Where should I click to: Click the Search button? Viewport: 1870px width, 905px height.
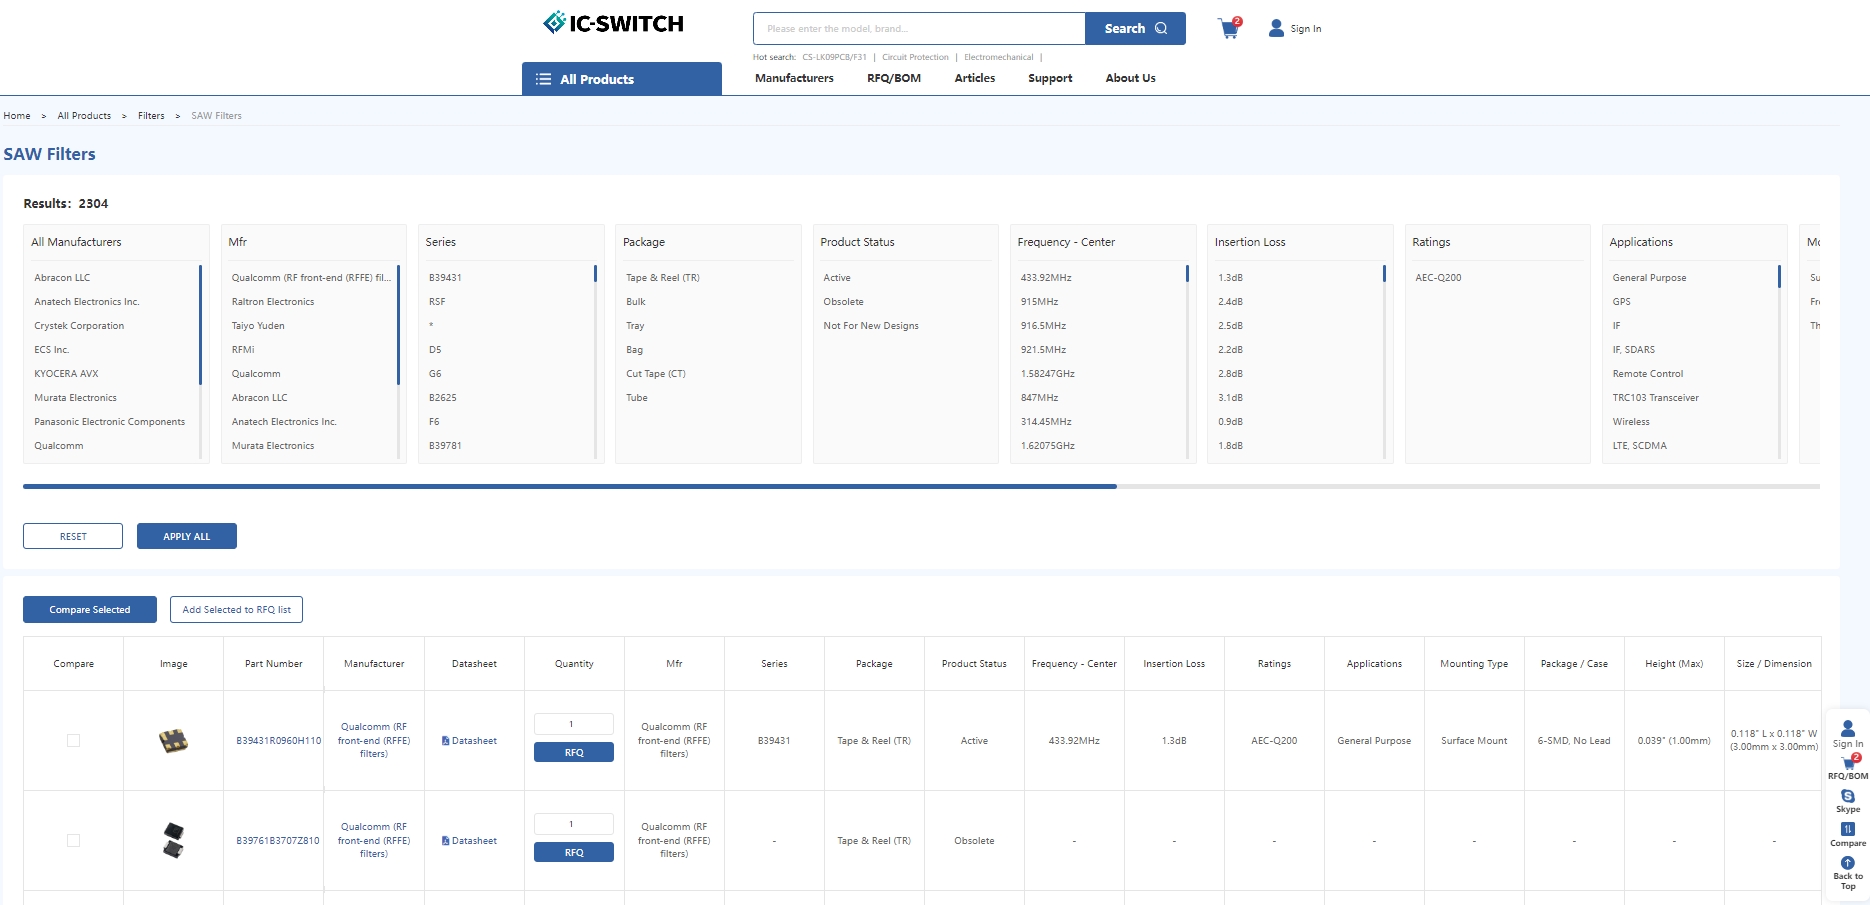pos(1135,28)
